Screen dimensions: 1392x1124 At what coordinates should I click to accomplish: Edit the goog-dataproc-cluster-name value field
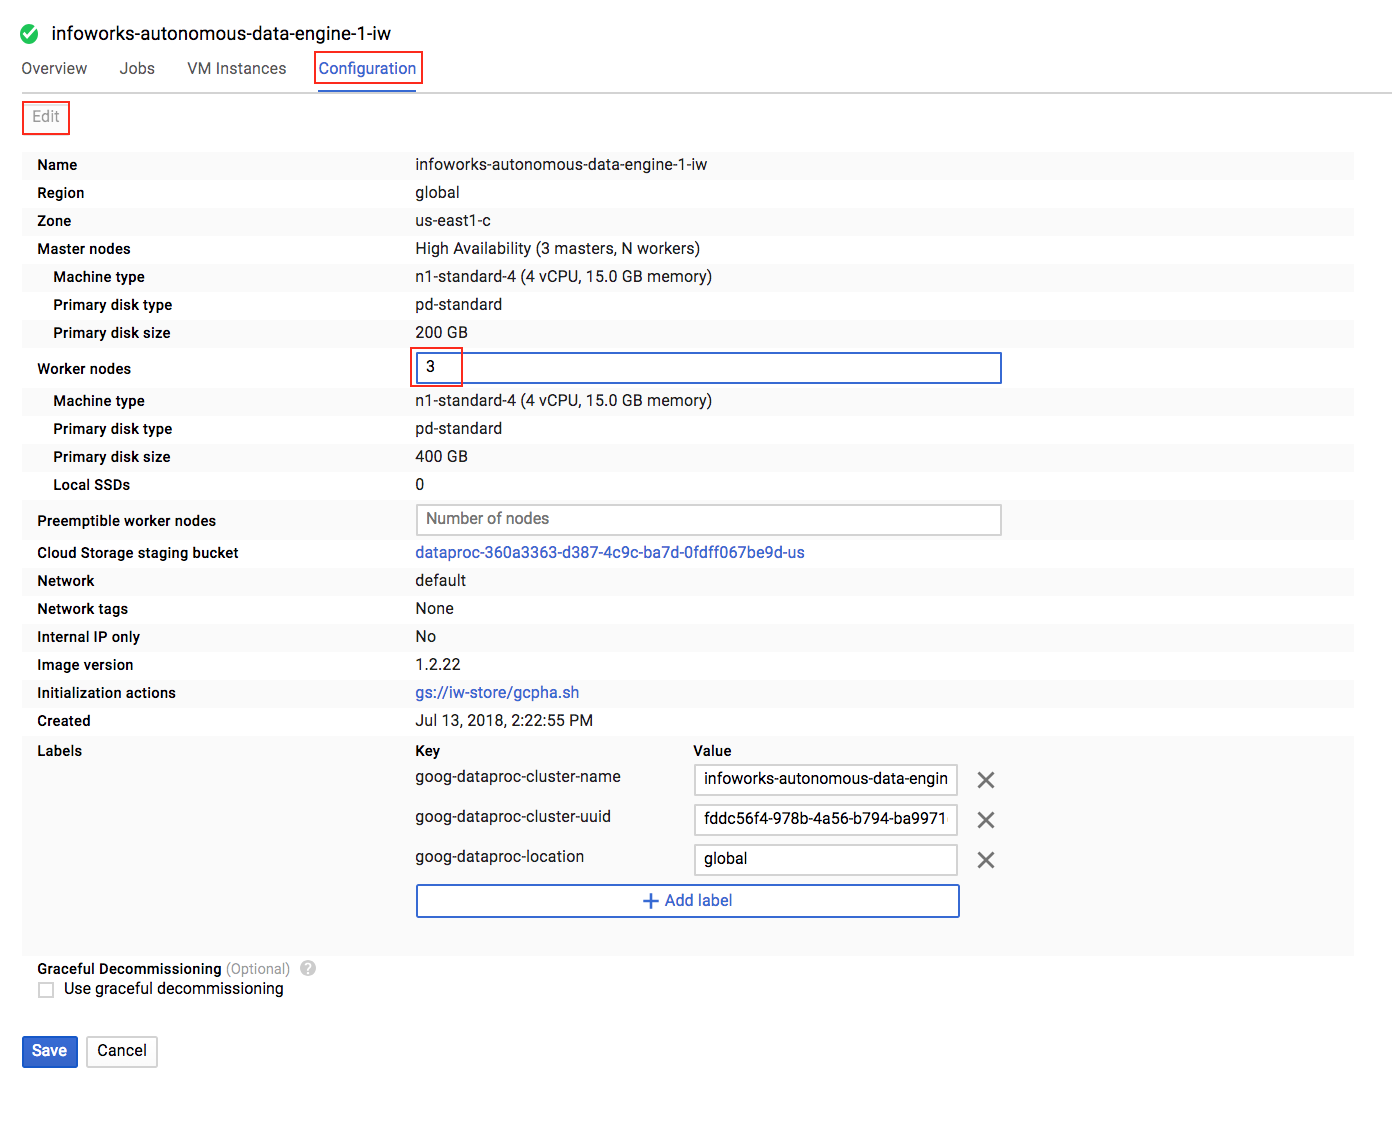pos(825,780)
